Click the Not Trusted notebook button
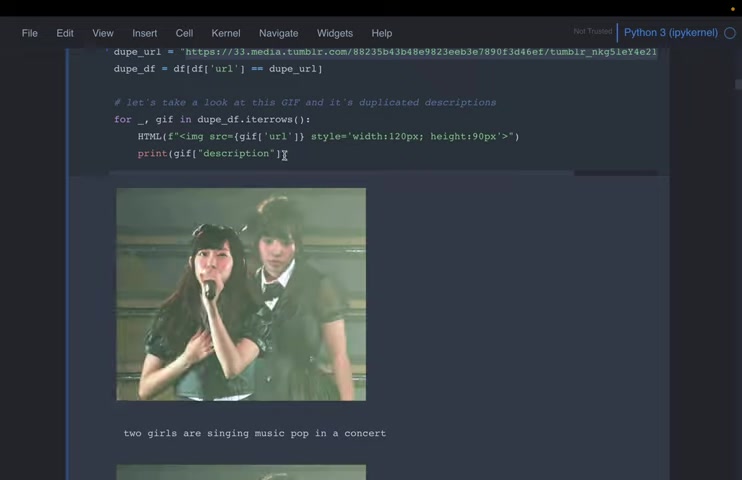742x480 pixels. pyautogui.click(x=592, y=31)
